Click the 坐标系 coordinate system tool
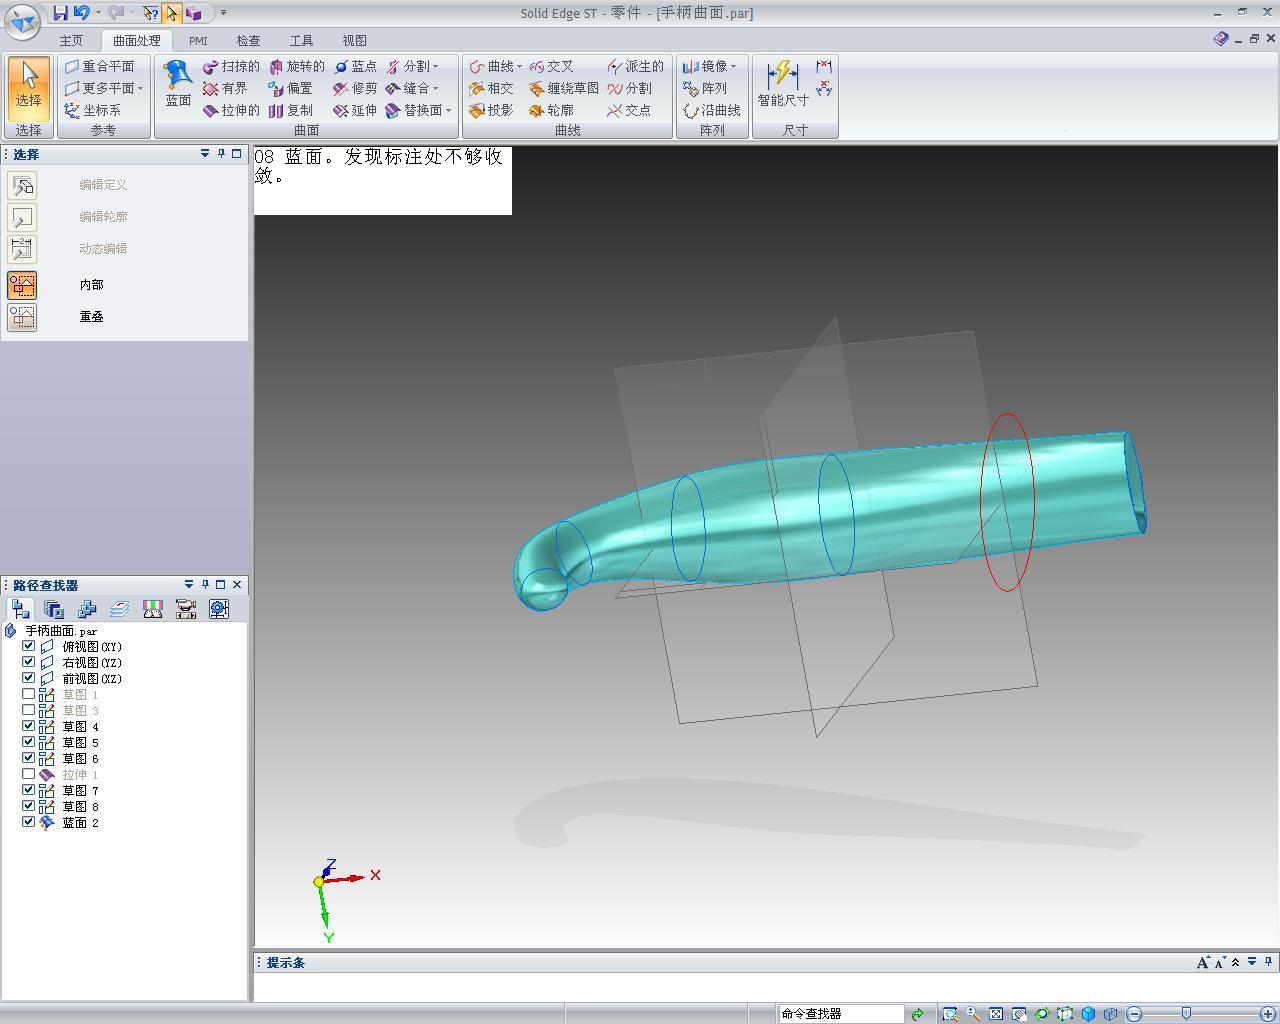Image resolution: width=1280 pixels, height=1024 pixels. click(92, 110)
